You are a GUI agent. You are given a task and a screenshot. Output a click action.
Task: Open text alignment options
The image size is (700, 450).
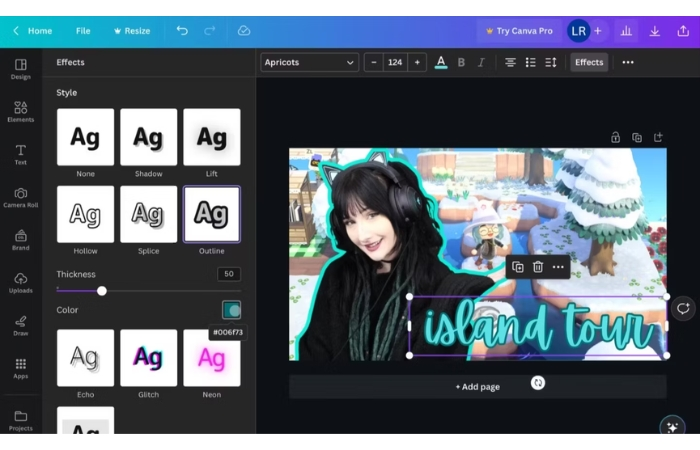point(510,62)
